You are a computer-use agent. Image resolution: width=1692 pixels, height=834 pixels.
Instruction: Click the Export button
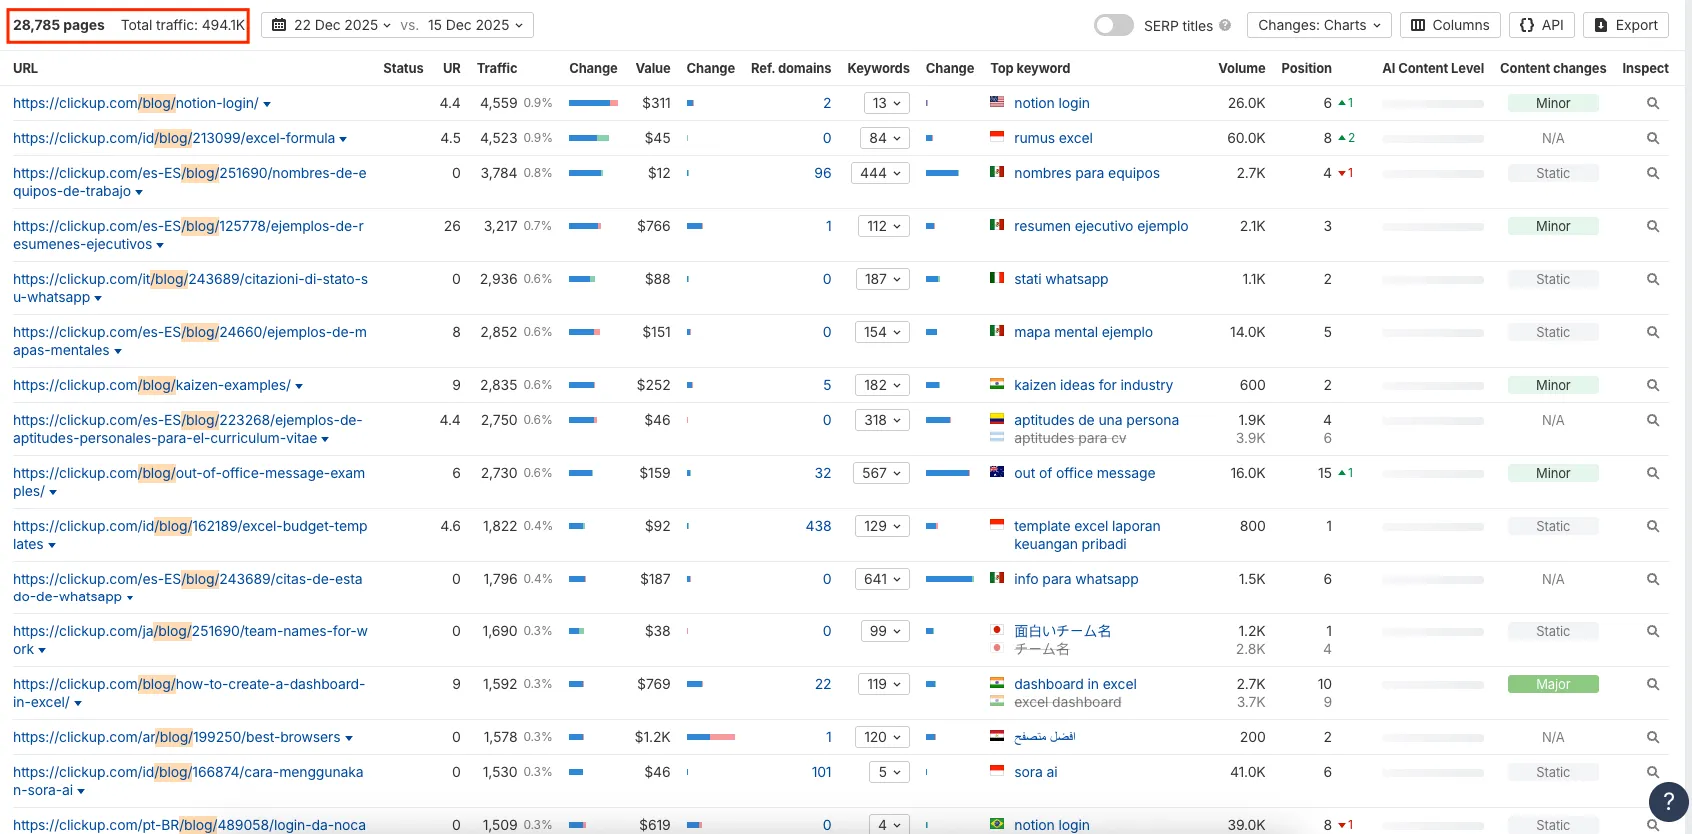(x=1625, y=25)
